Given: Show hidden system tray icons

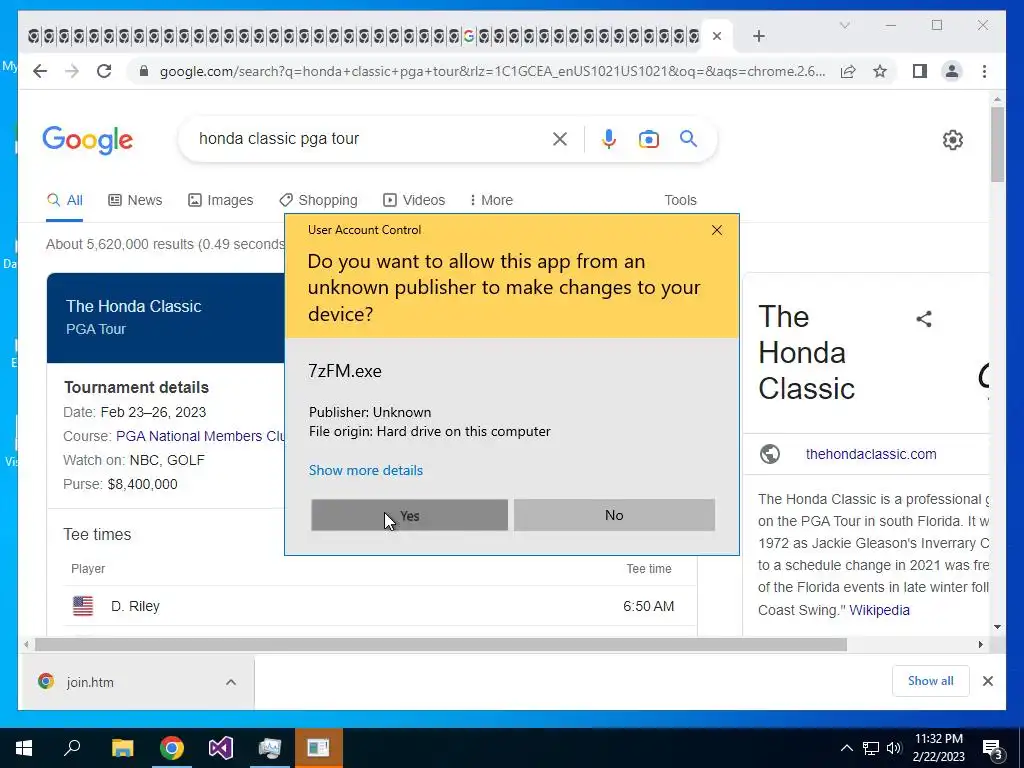Looking at the screenshot, I should click(x=846, y=748).
